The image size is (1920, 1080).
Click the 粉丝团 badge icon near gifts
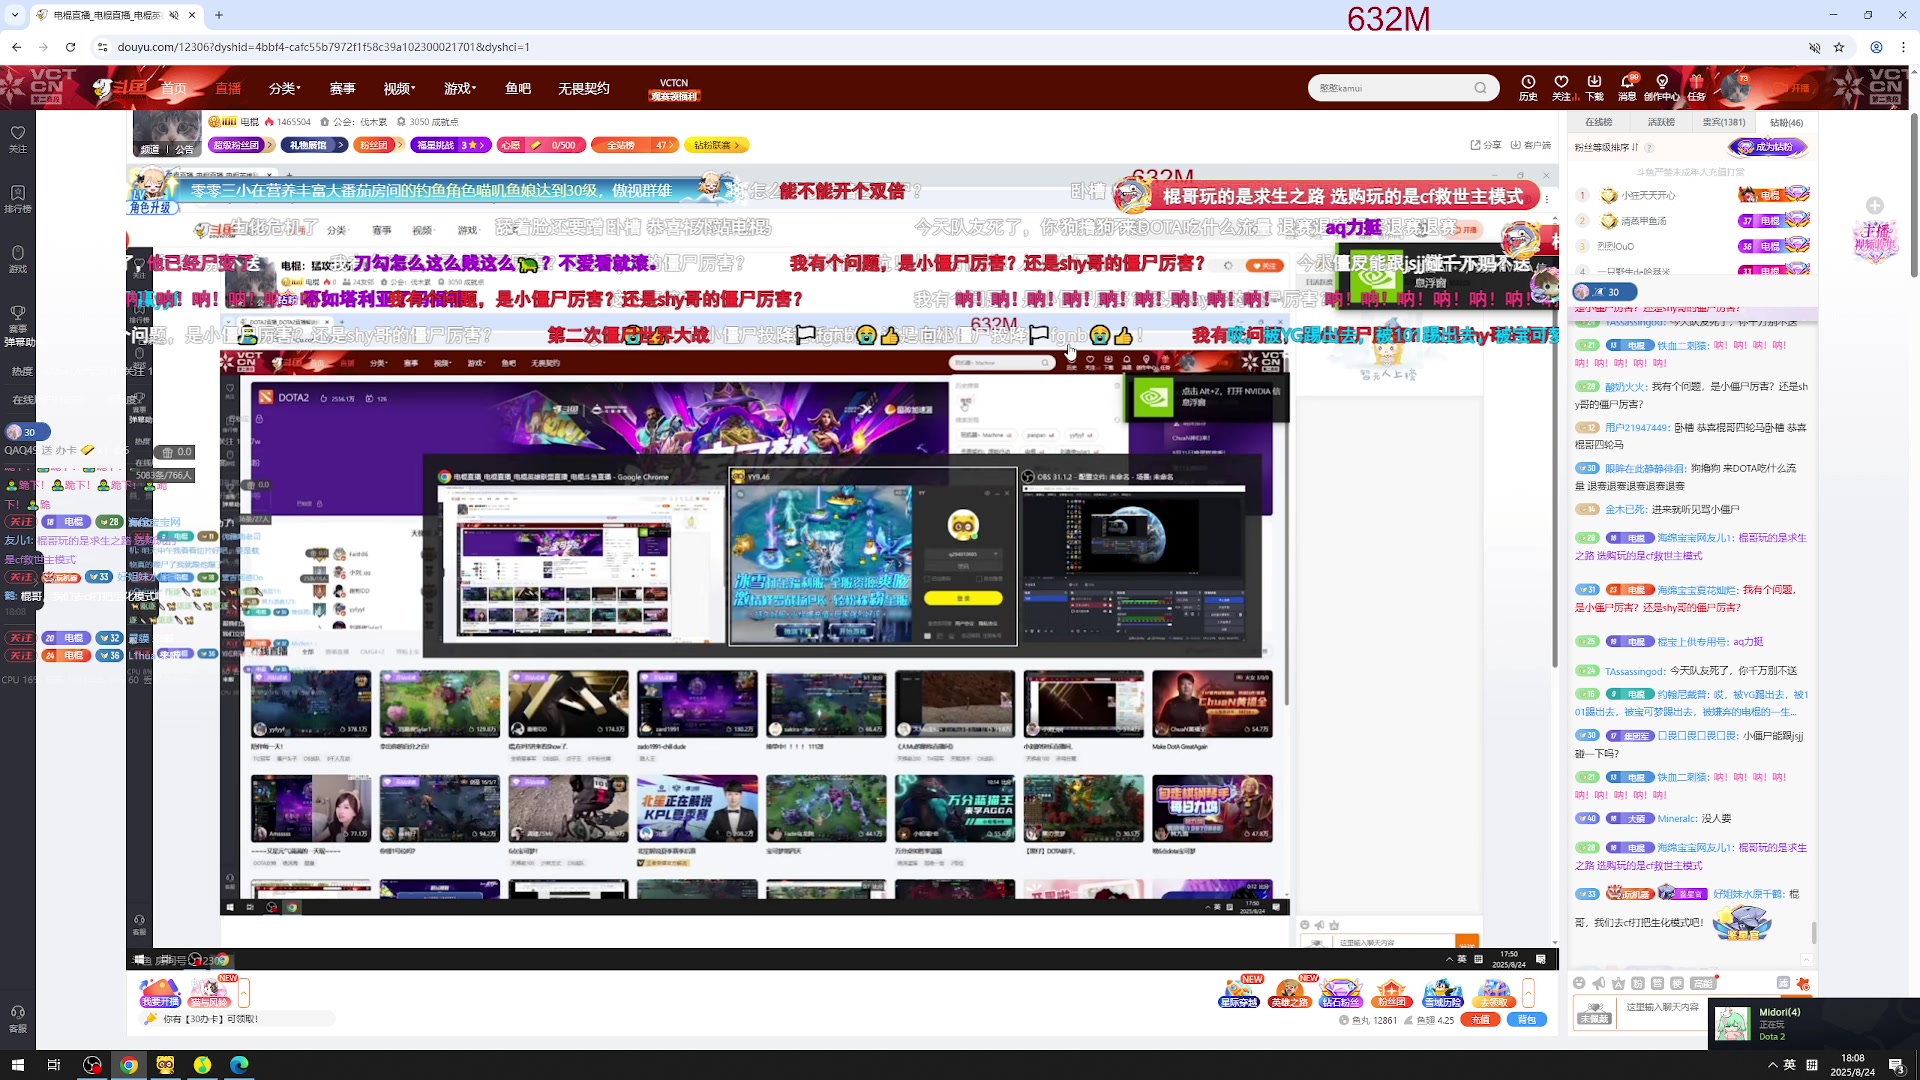[1391, 992]
